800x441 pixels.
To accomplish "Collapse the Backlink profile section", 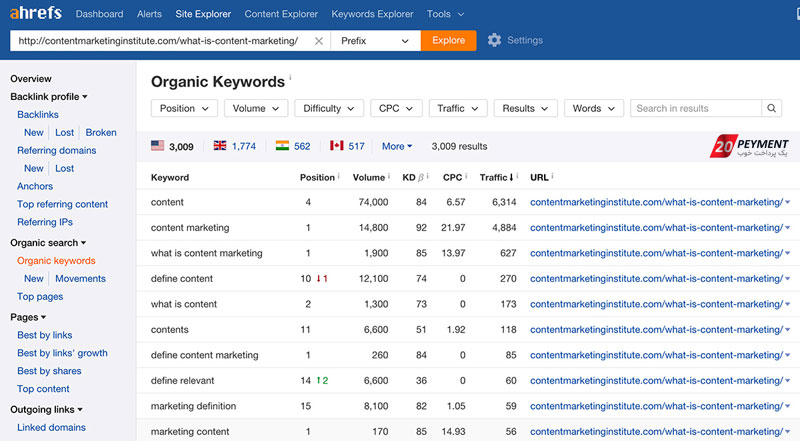I will point(48,96).
